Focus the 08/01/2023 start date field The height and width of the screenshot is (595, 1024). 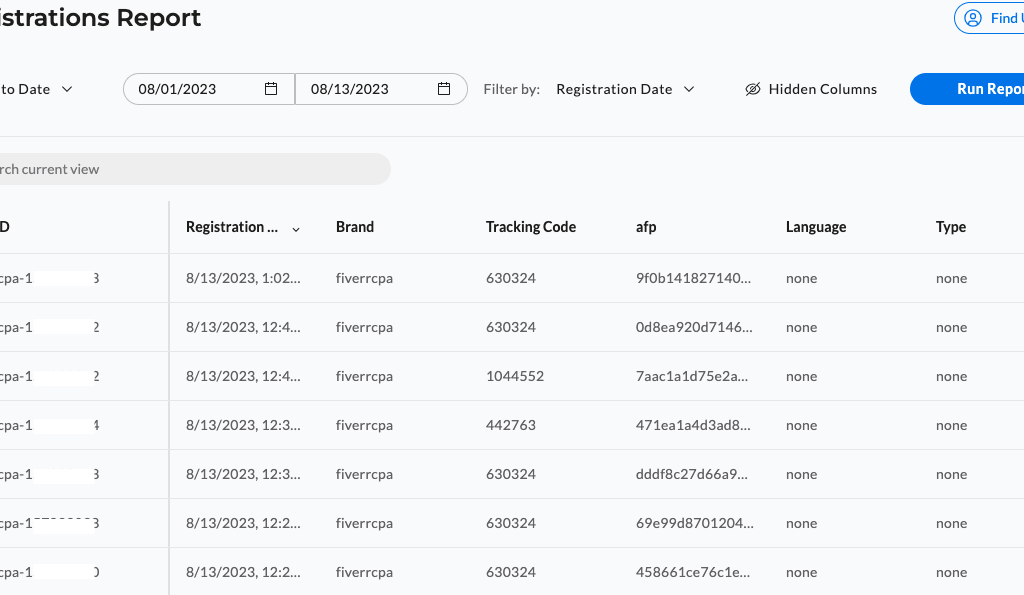pos(209,89)
